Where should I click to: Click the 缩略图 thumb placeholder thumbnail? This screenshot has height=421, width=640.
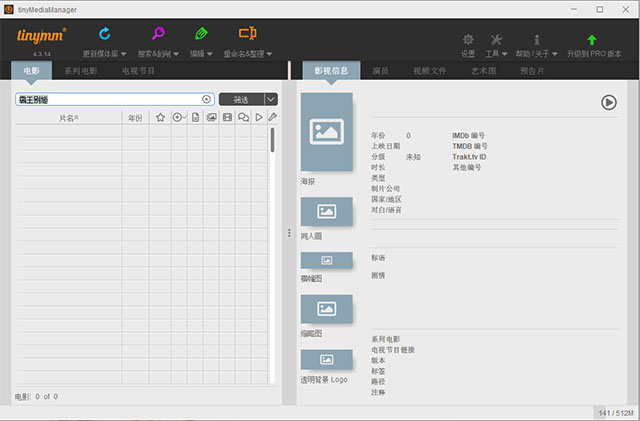[x=327, y=309]
